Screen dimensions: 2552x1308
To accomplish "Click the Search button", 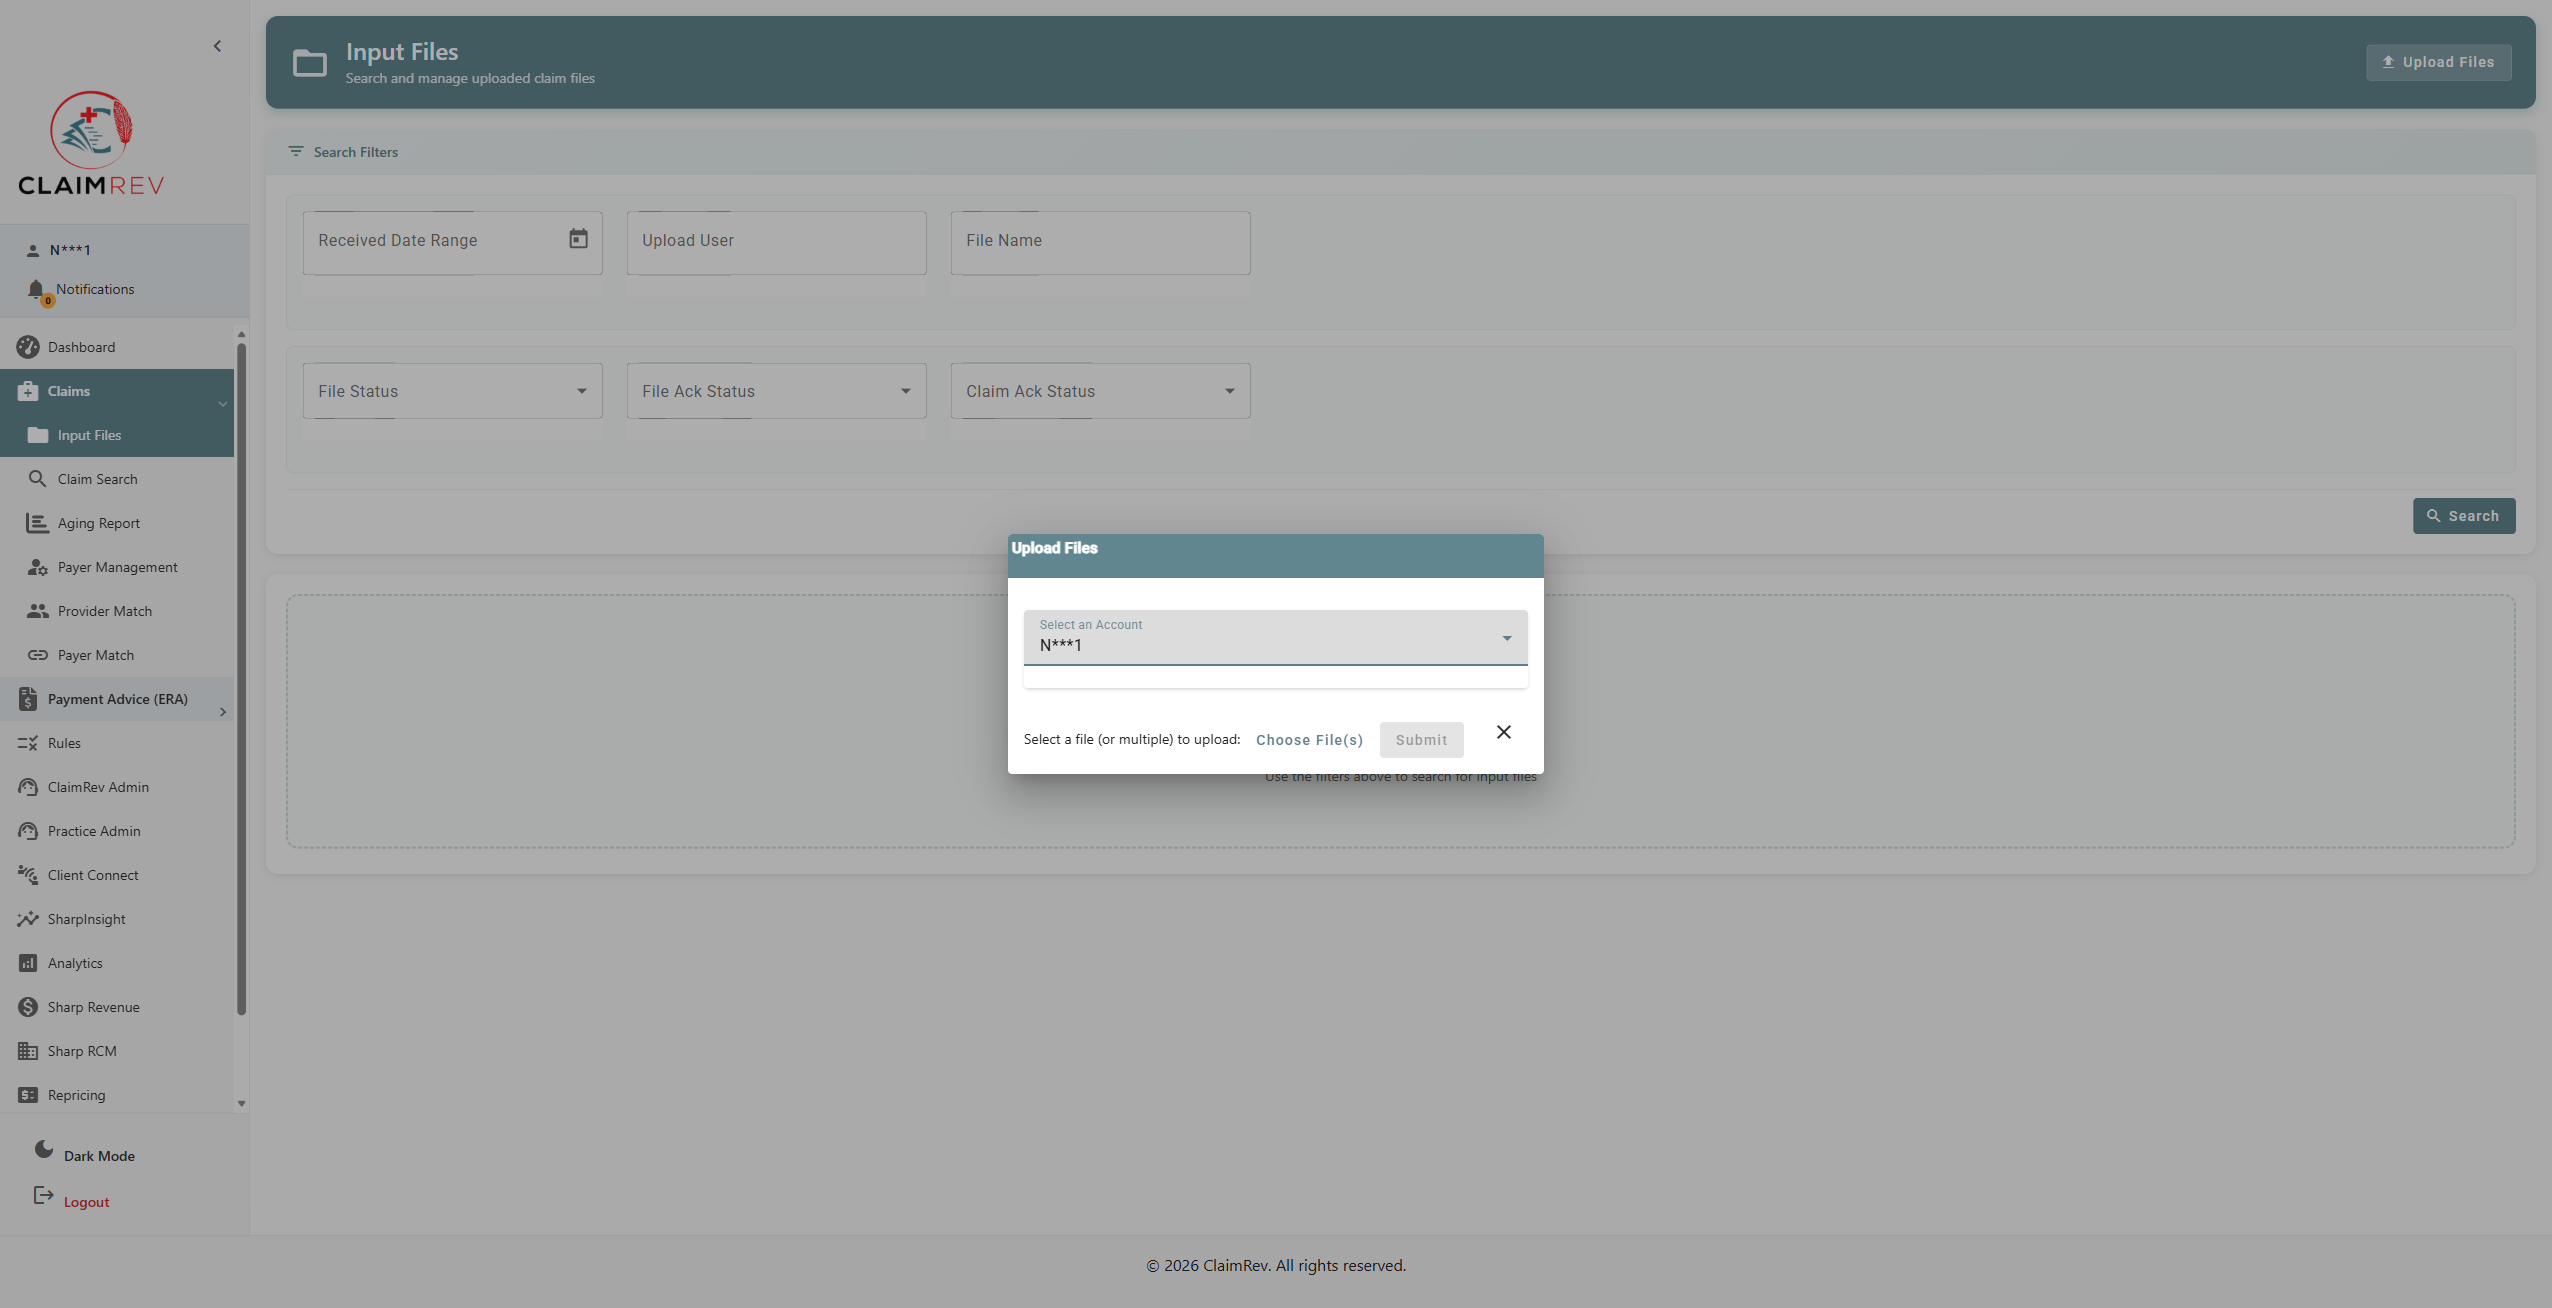I will [2463, 516].
